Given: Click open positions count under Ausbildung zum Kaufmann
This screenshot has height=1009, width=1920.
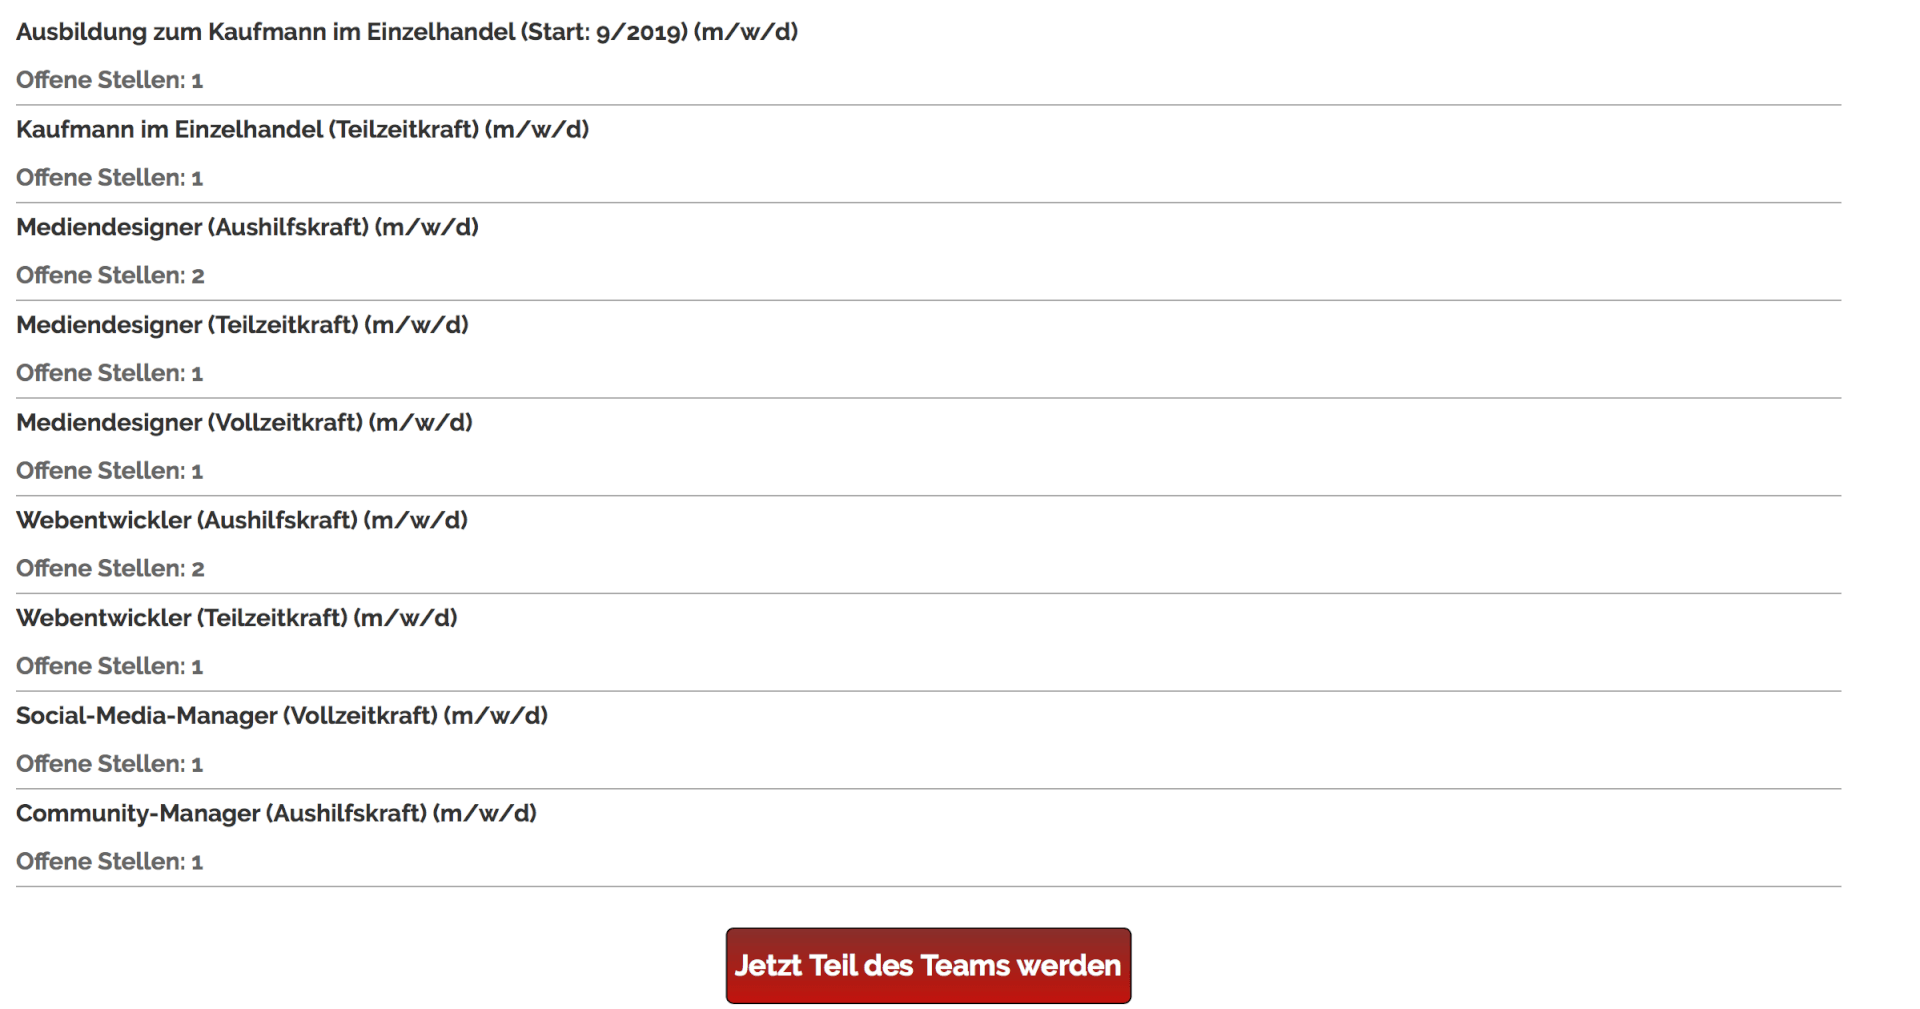Looking at the screenshot, I should [110, 80].
